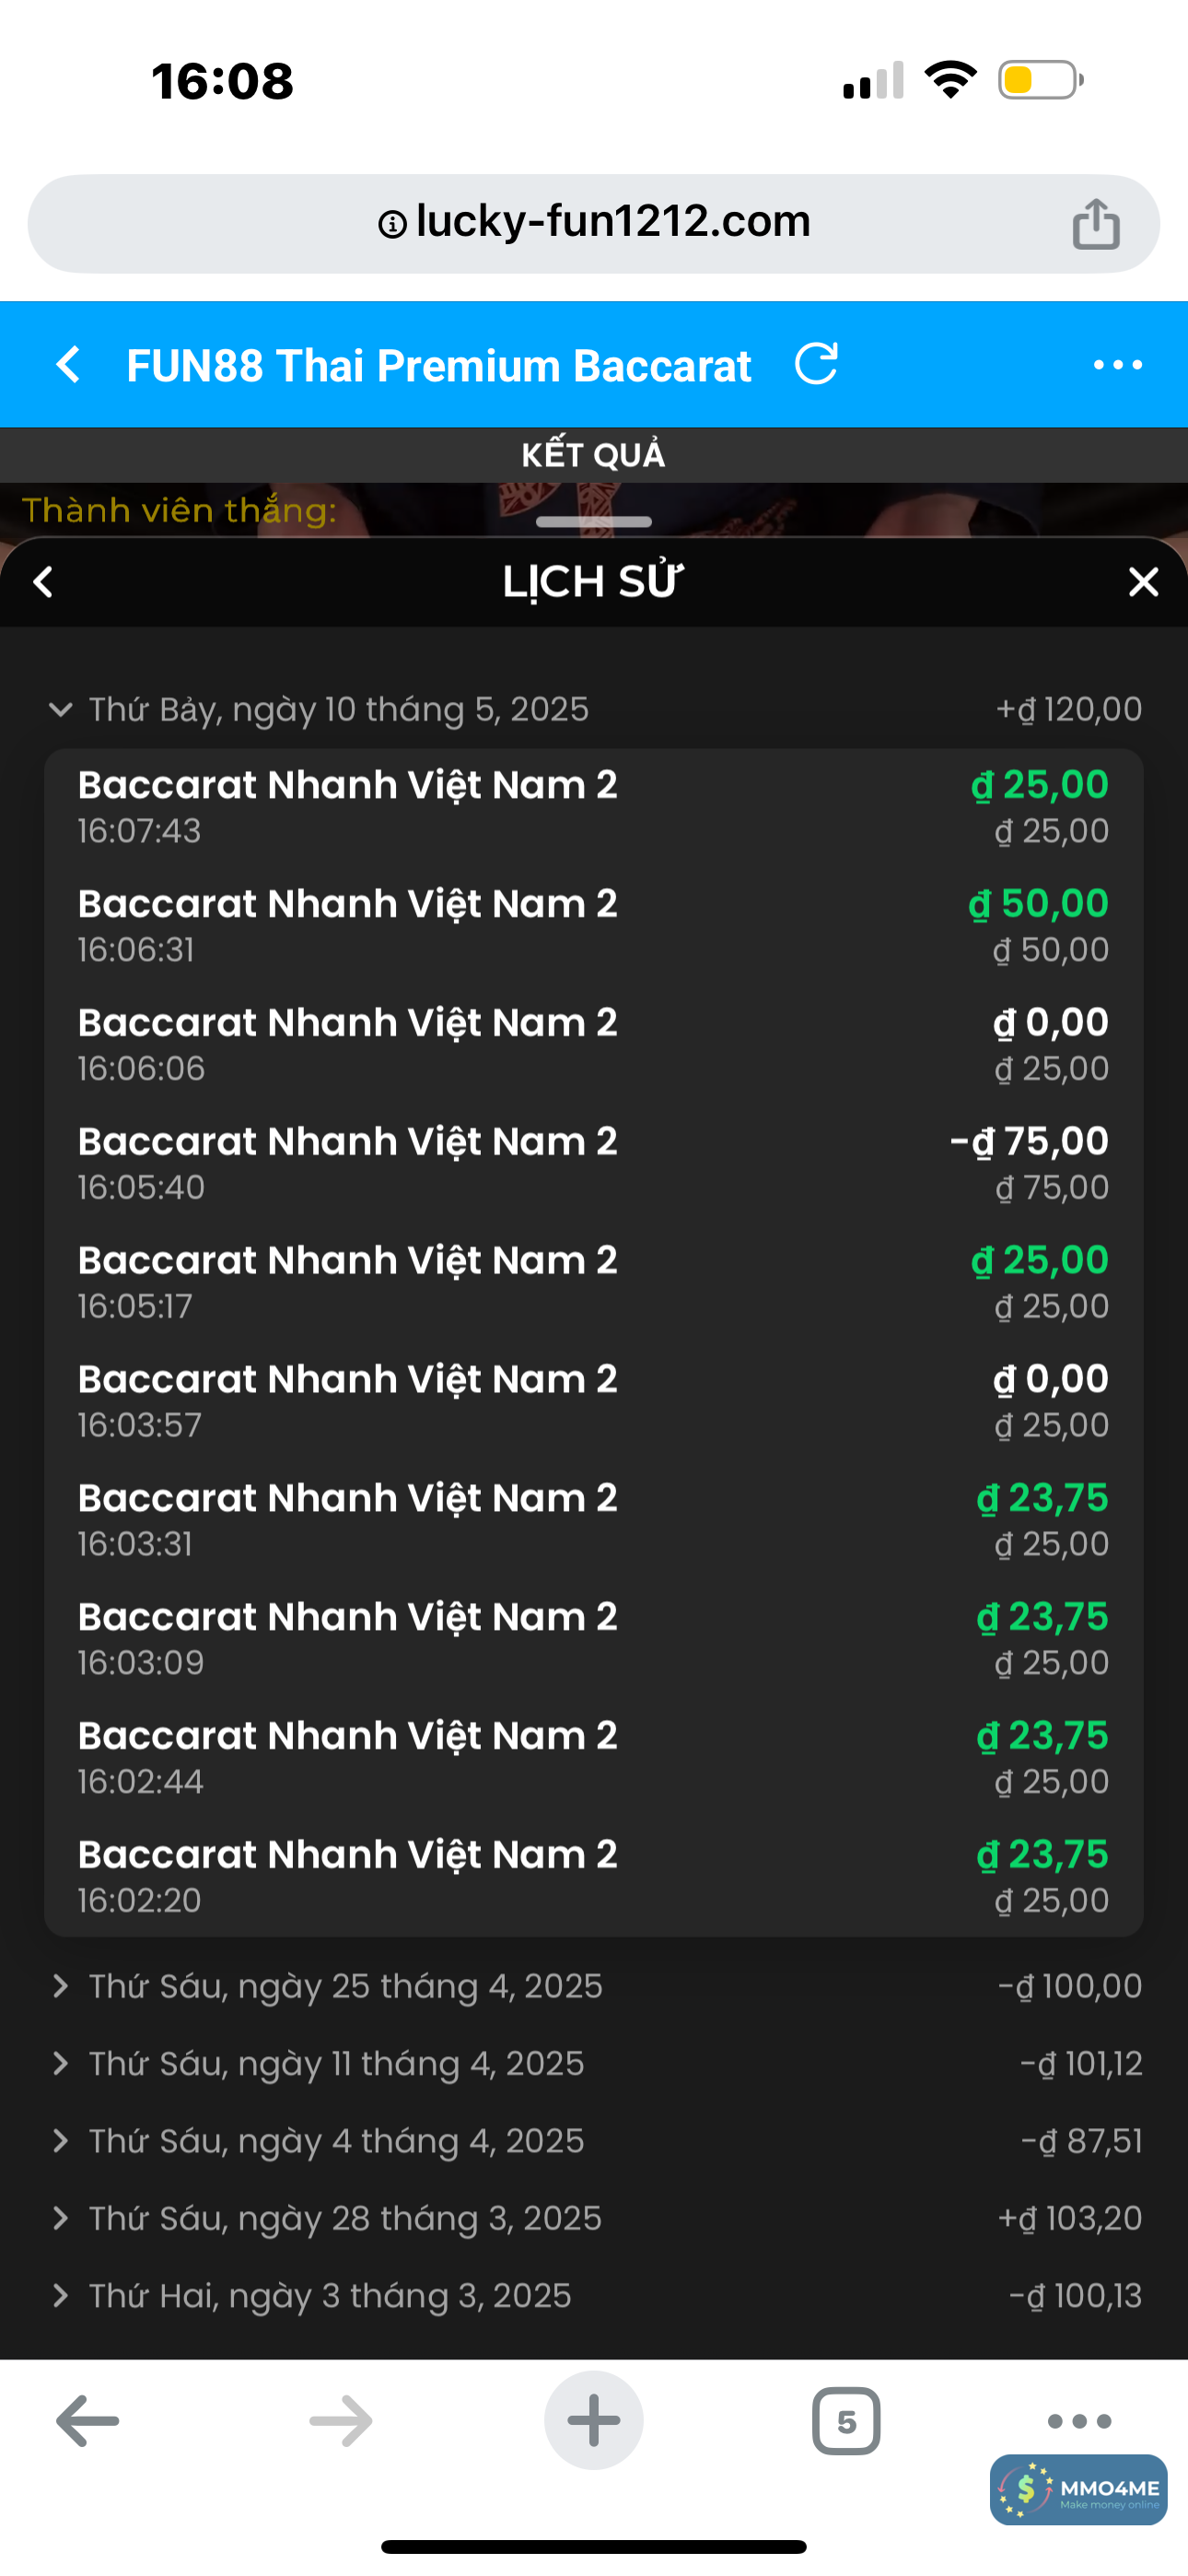Viewport: 1188px width, 2576px height.
Task: Show the open tabs switcher
Action: coord(846,2421)
